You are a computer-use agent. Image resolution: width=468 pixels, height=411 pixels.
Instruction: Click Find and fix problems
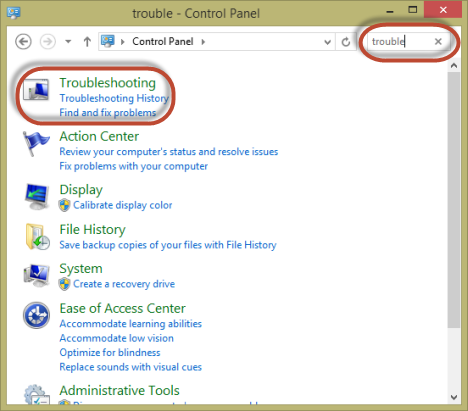(x=108, y=113)
